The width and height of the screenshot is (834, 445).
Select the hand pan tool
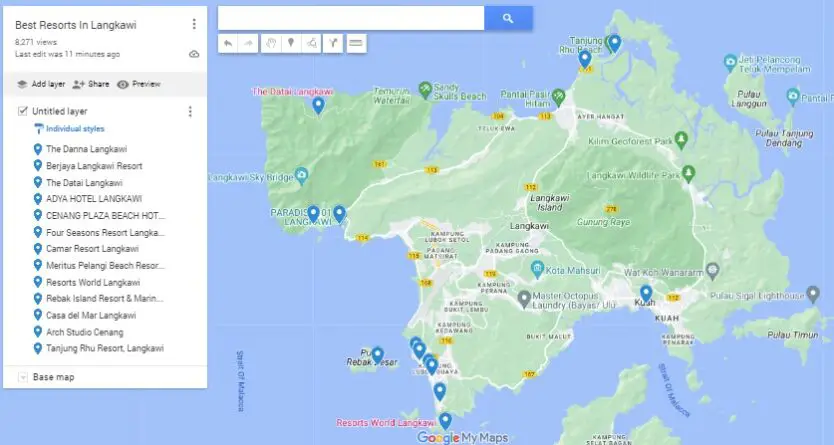click(x=271, y=44)
